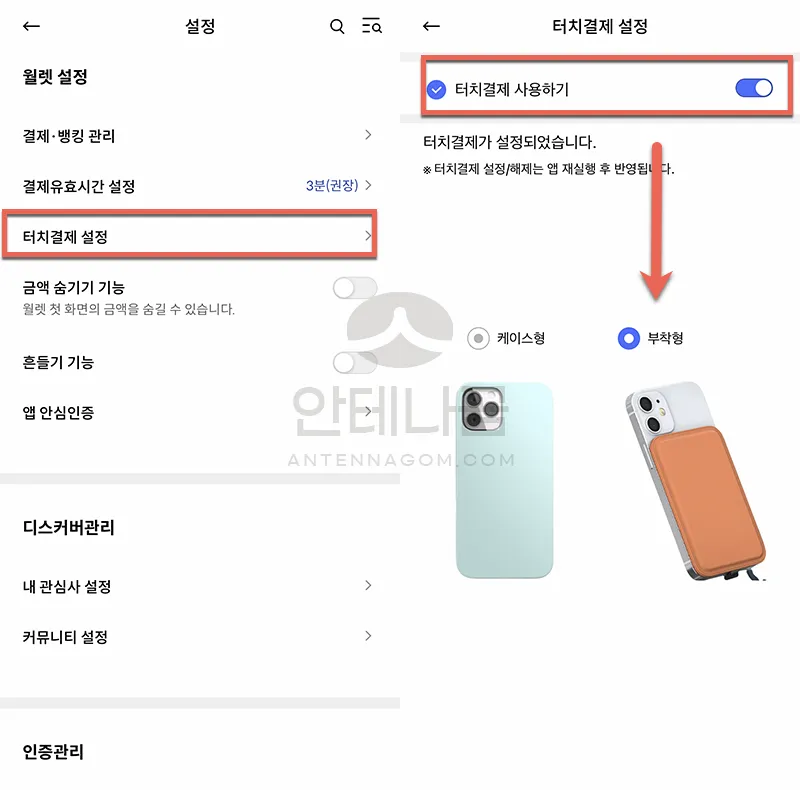Go back from 터치결제 설정 screen

pyautogui.click(x=432, y=26)
